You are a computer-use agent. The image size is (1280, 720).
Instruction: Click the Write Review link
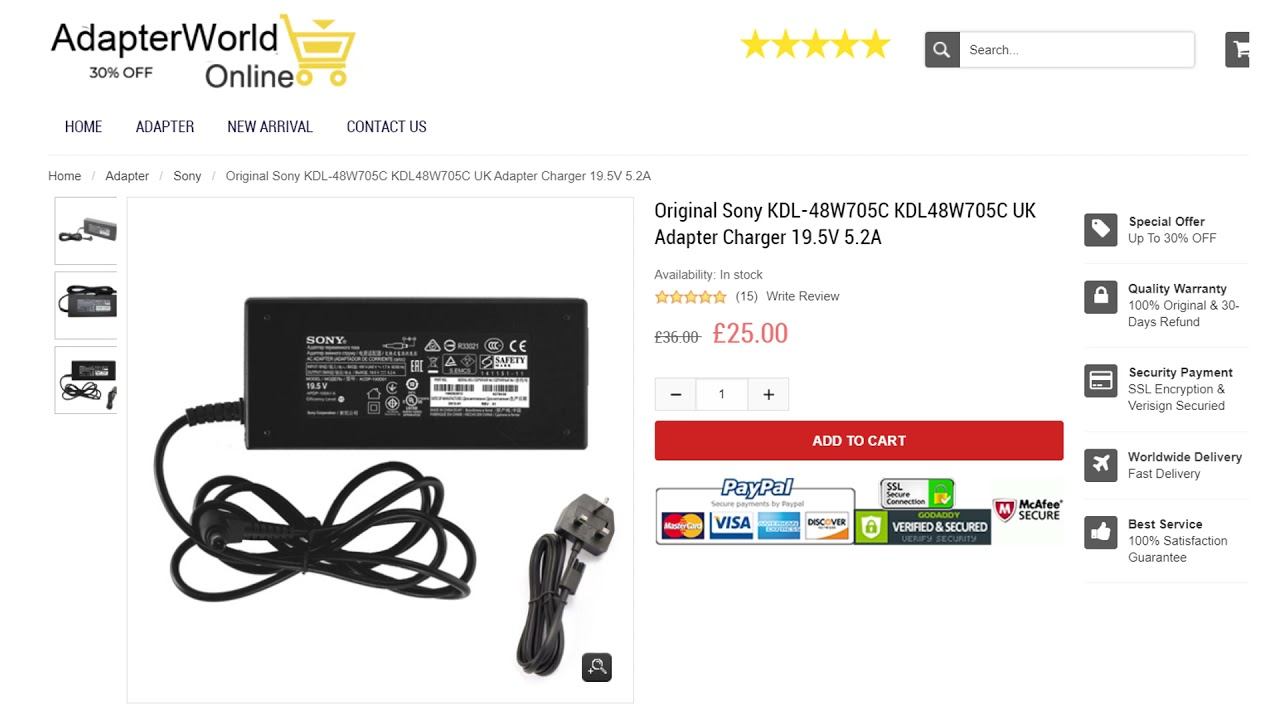click(x=803, y=296)
